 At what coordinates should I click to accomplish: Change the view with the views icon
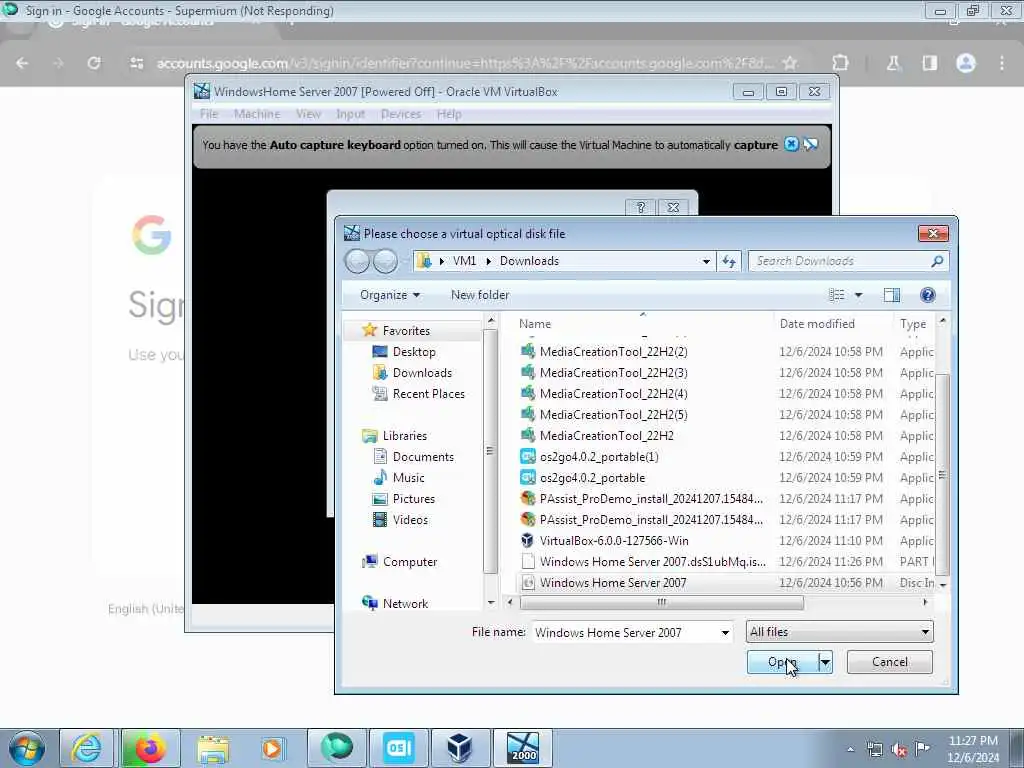click(x=837, y=295)
